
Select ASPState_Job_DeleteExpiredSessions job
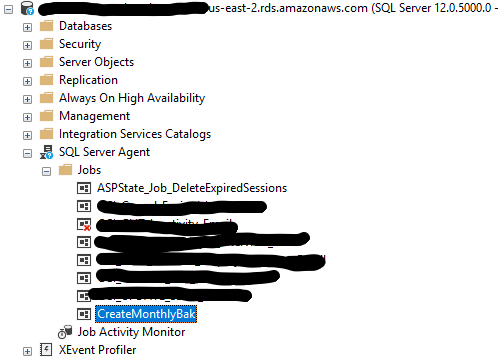coord(192,188)
